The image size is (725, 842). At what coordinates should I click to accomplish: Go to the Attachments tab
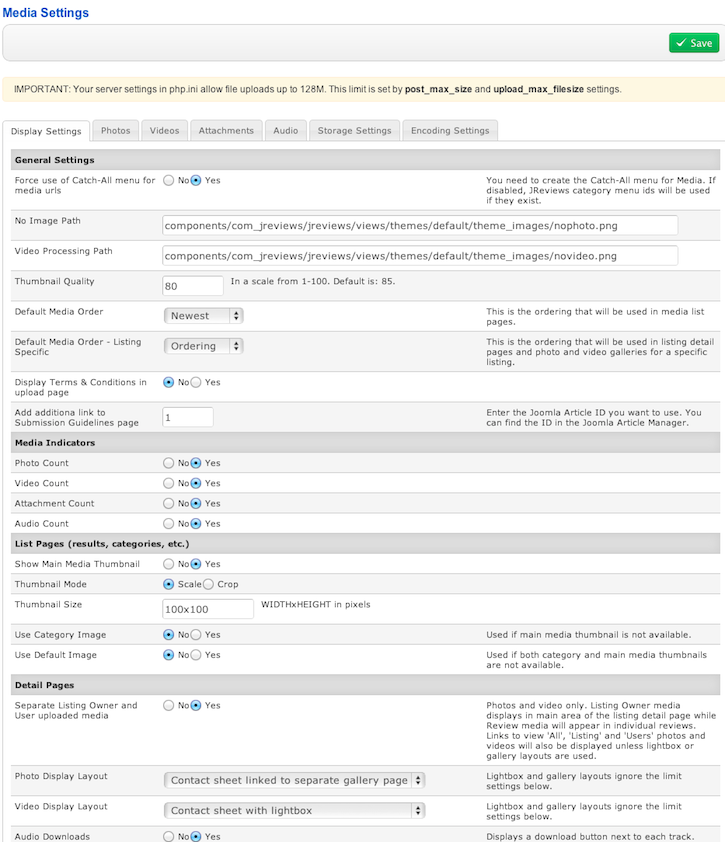226,131
